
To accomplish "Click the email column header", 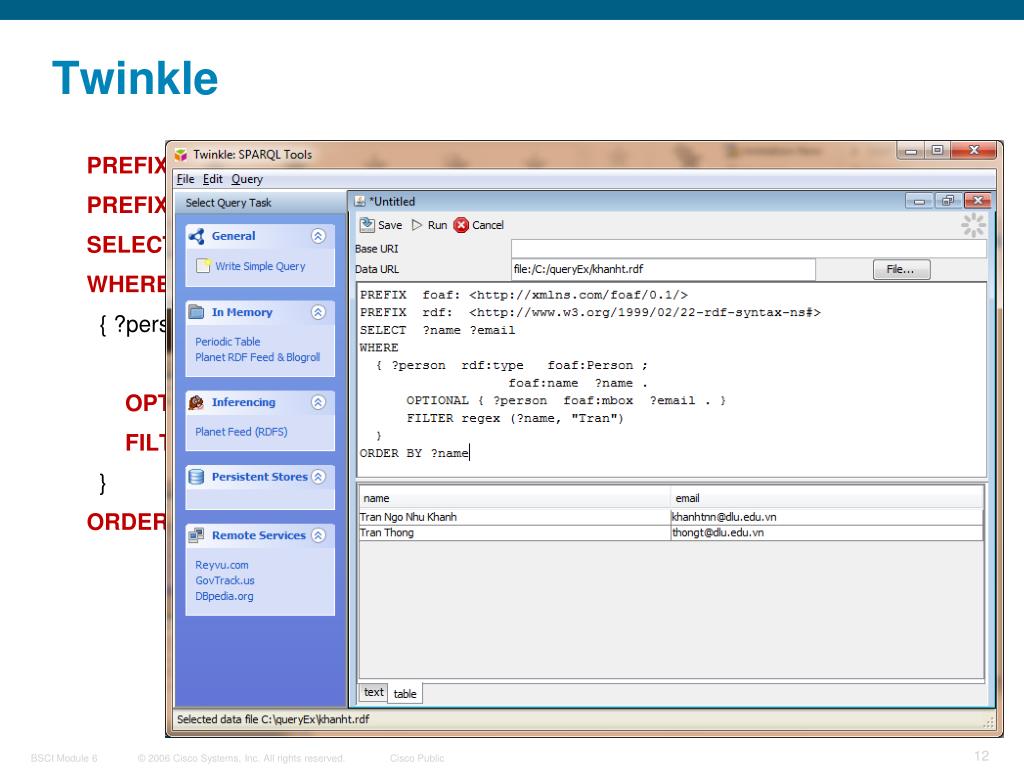I will 827,498.
